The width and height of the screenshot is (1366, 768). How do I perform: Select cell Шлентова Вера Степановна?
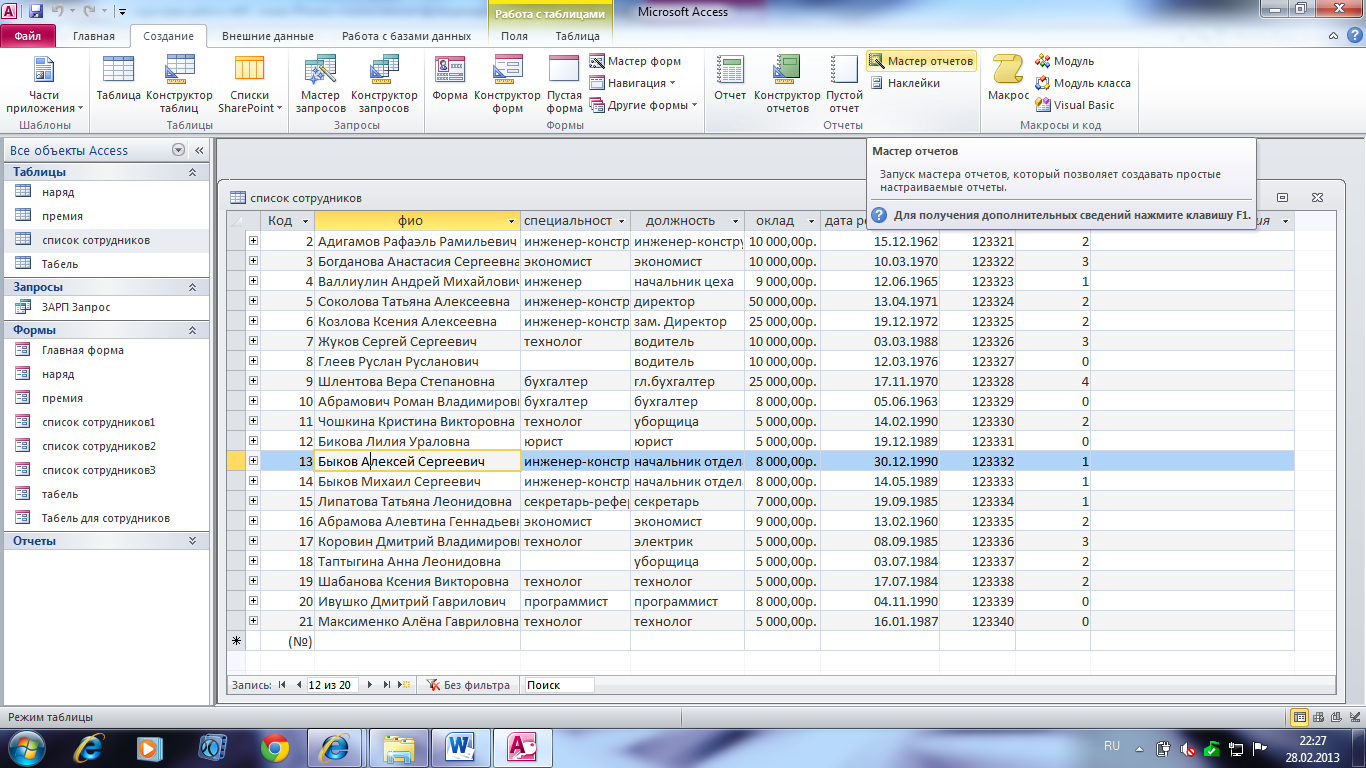(417, 381)
